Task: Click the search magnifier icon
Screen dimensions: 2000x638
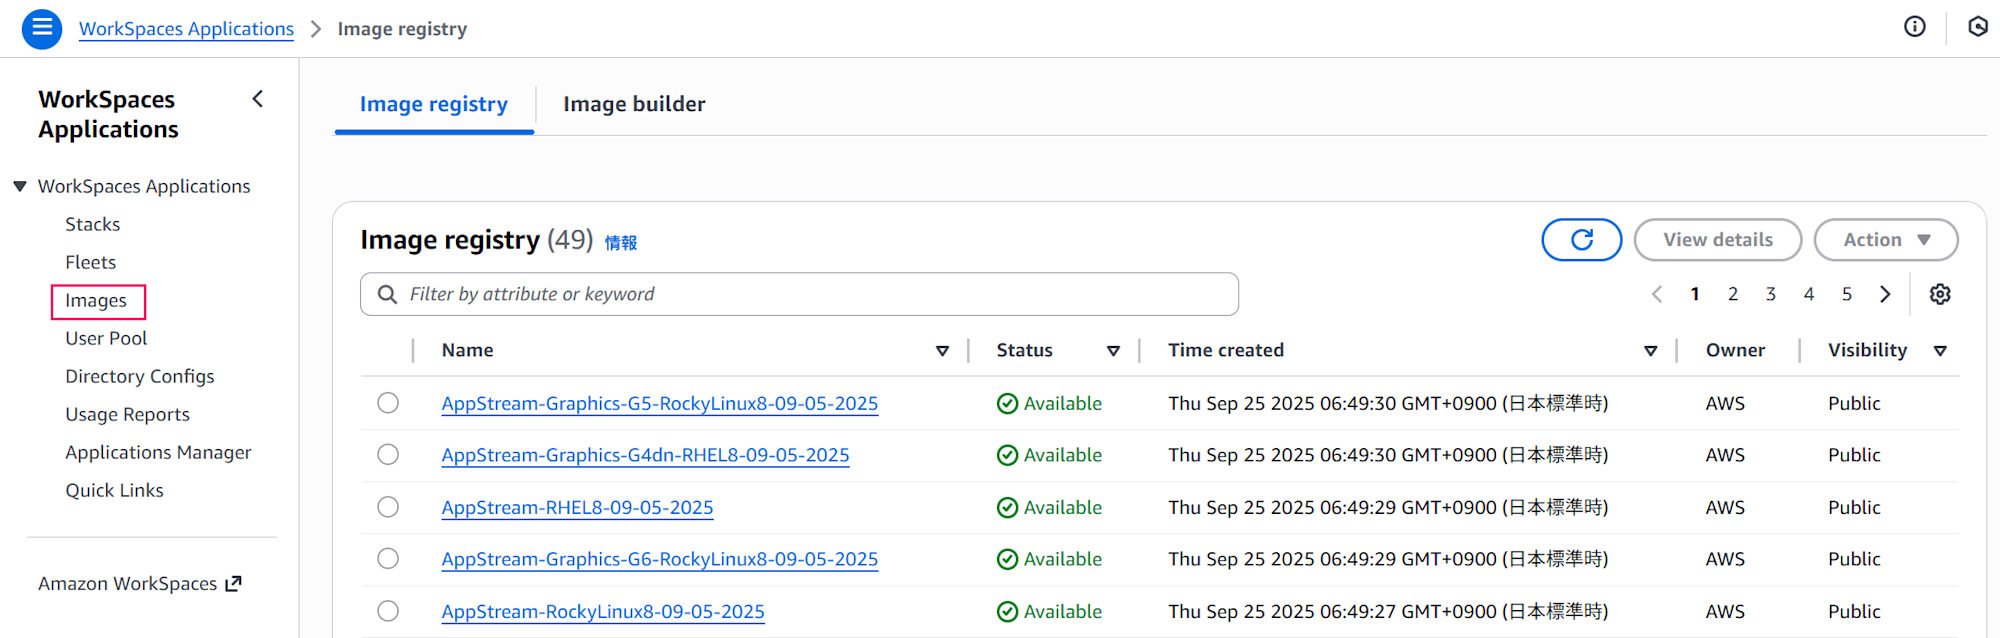Action: (x=387, y=294)
